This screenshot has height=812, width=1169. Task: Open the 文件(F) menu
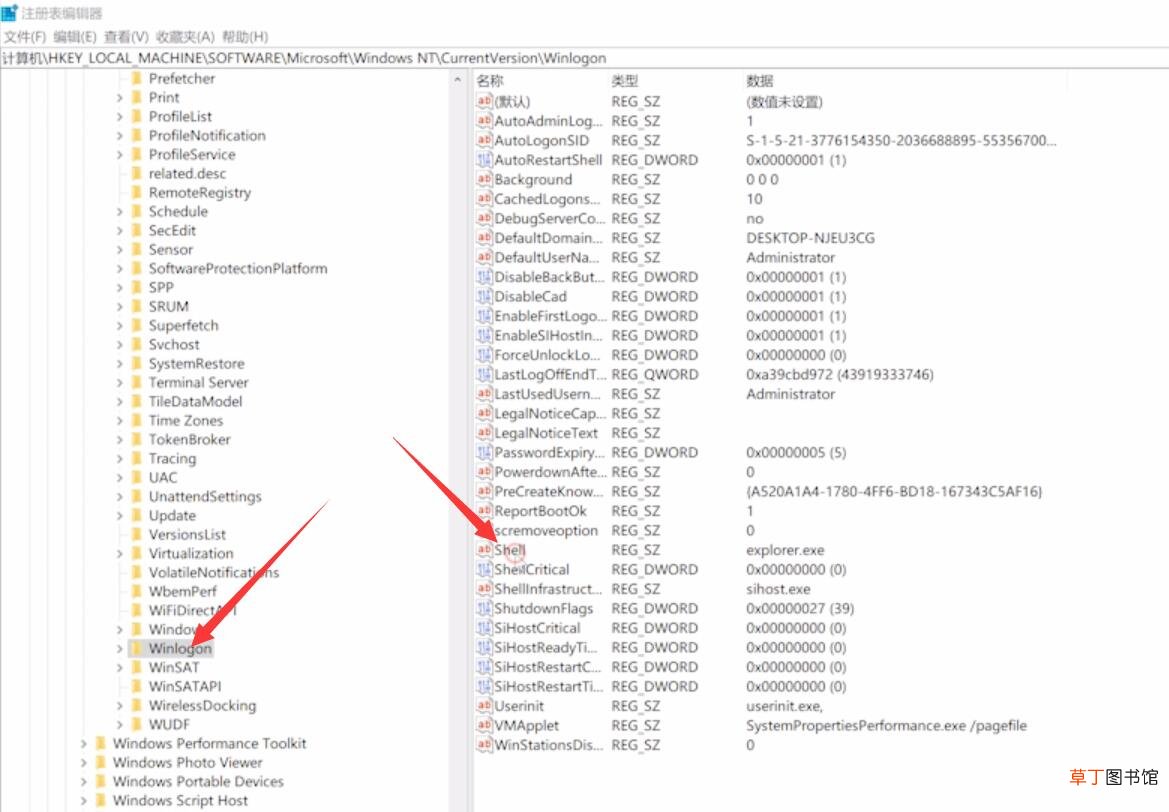coord(25,37)
